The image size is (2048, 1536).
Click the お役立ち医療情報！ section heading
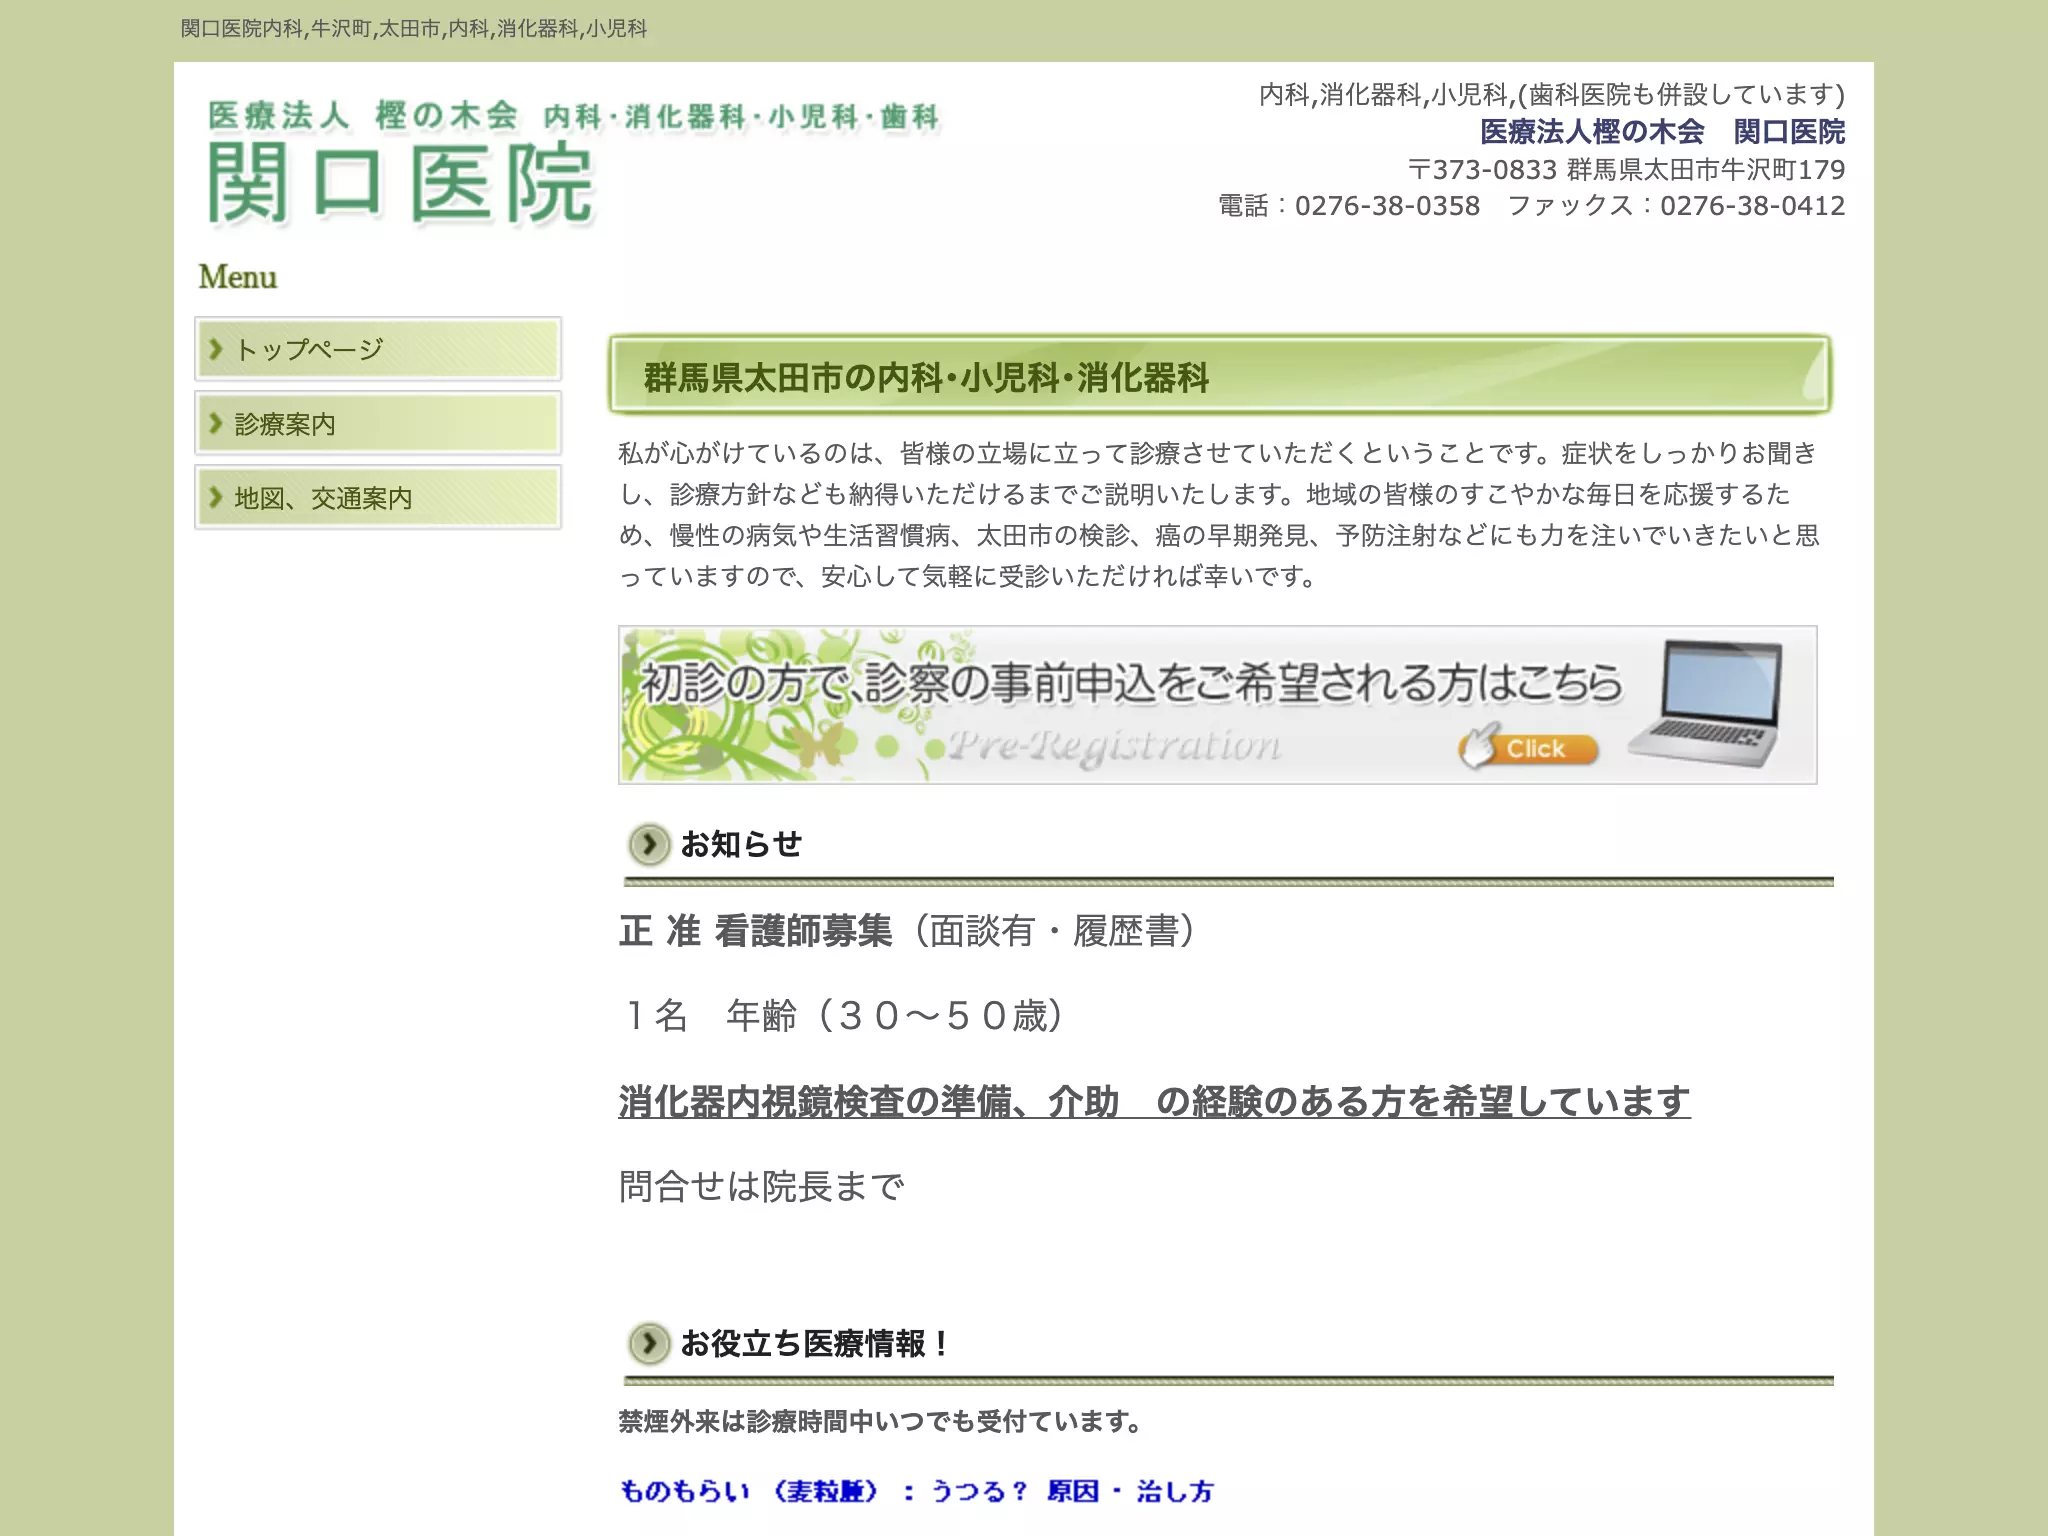coord(815,1343)
